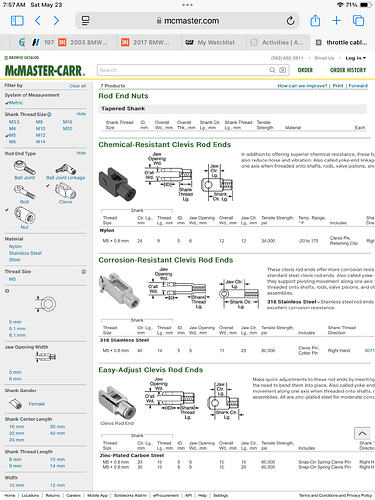This screenshot has width=375, height=500.
Task: Tap the three-dot multitasking control
Action: (187, 5)
